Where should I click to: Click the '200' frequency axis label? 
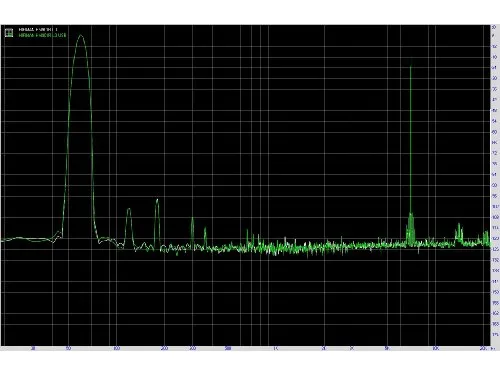click(x=164, y=349)
